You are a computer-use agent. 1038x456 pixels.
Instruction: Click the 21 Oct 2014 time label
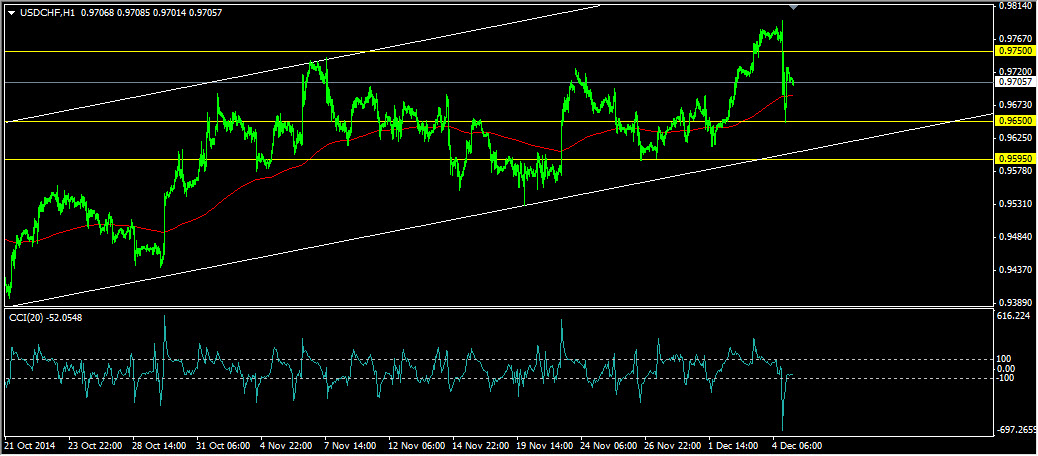[28, 445]
